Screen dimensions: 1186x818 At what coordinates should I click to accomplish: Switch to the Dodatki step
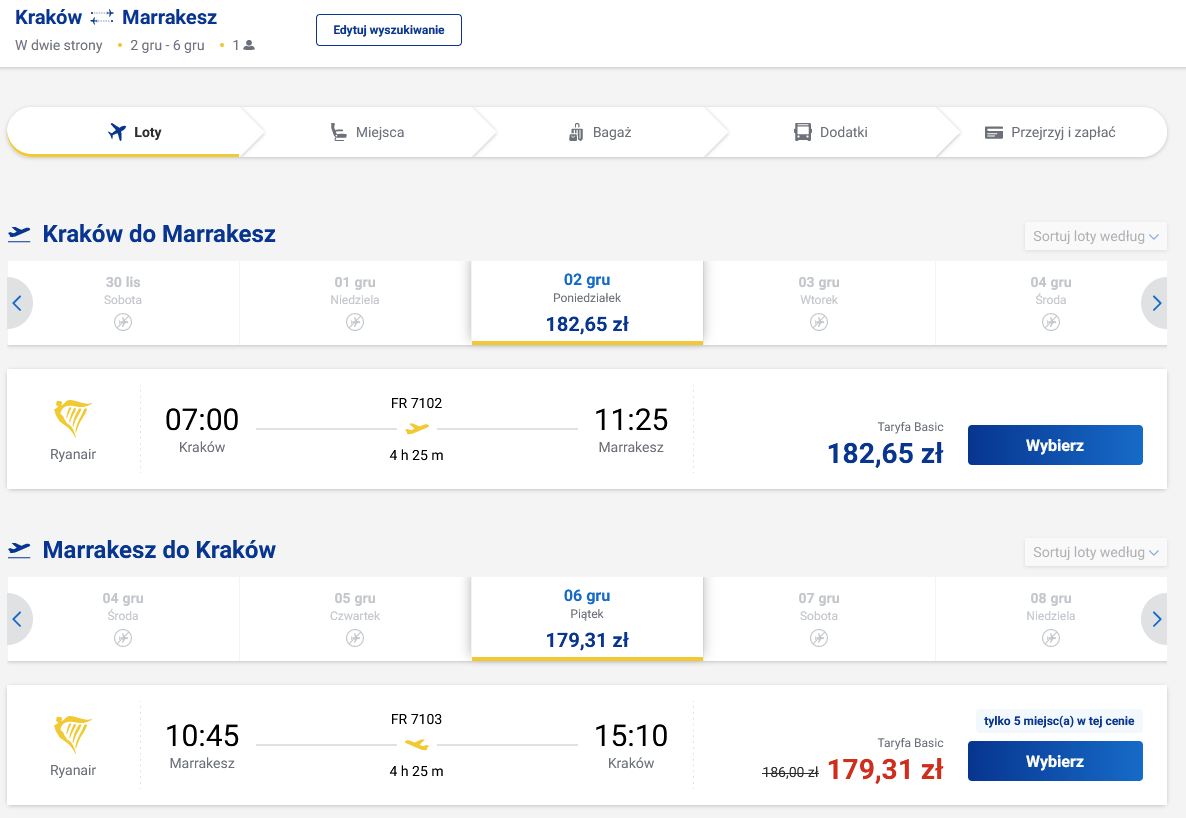coord(830,132)
